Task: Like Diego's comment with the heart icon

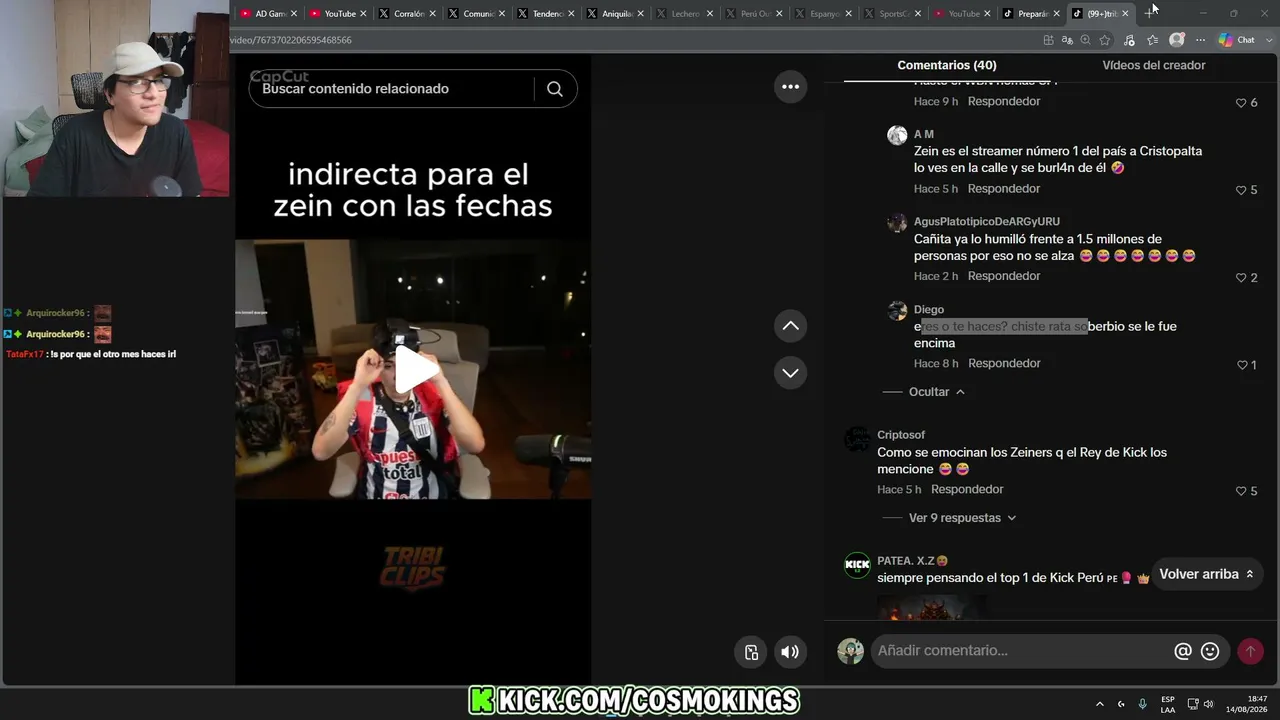Action: click(x=1242, y=365)
